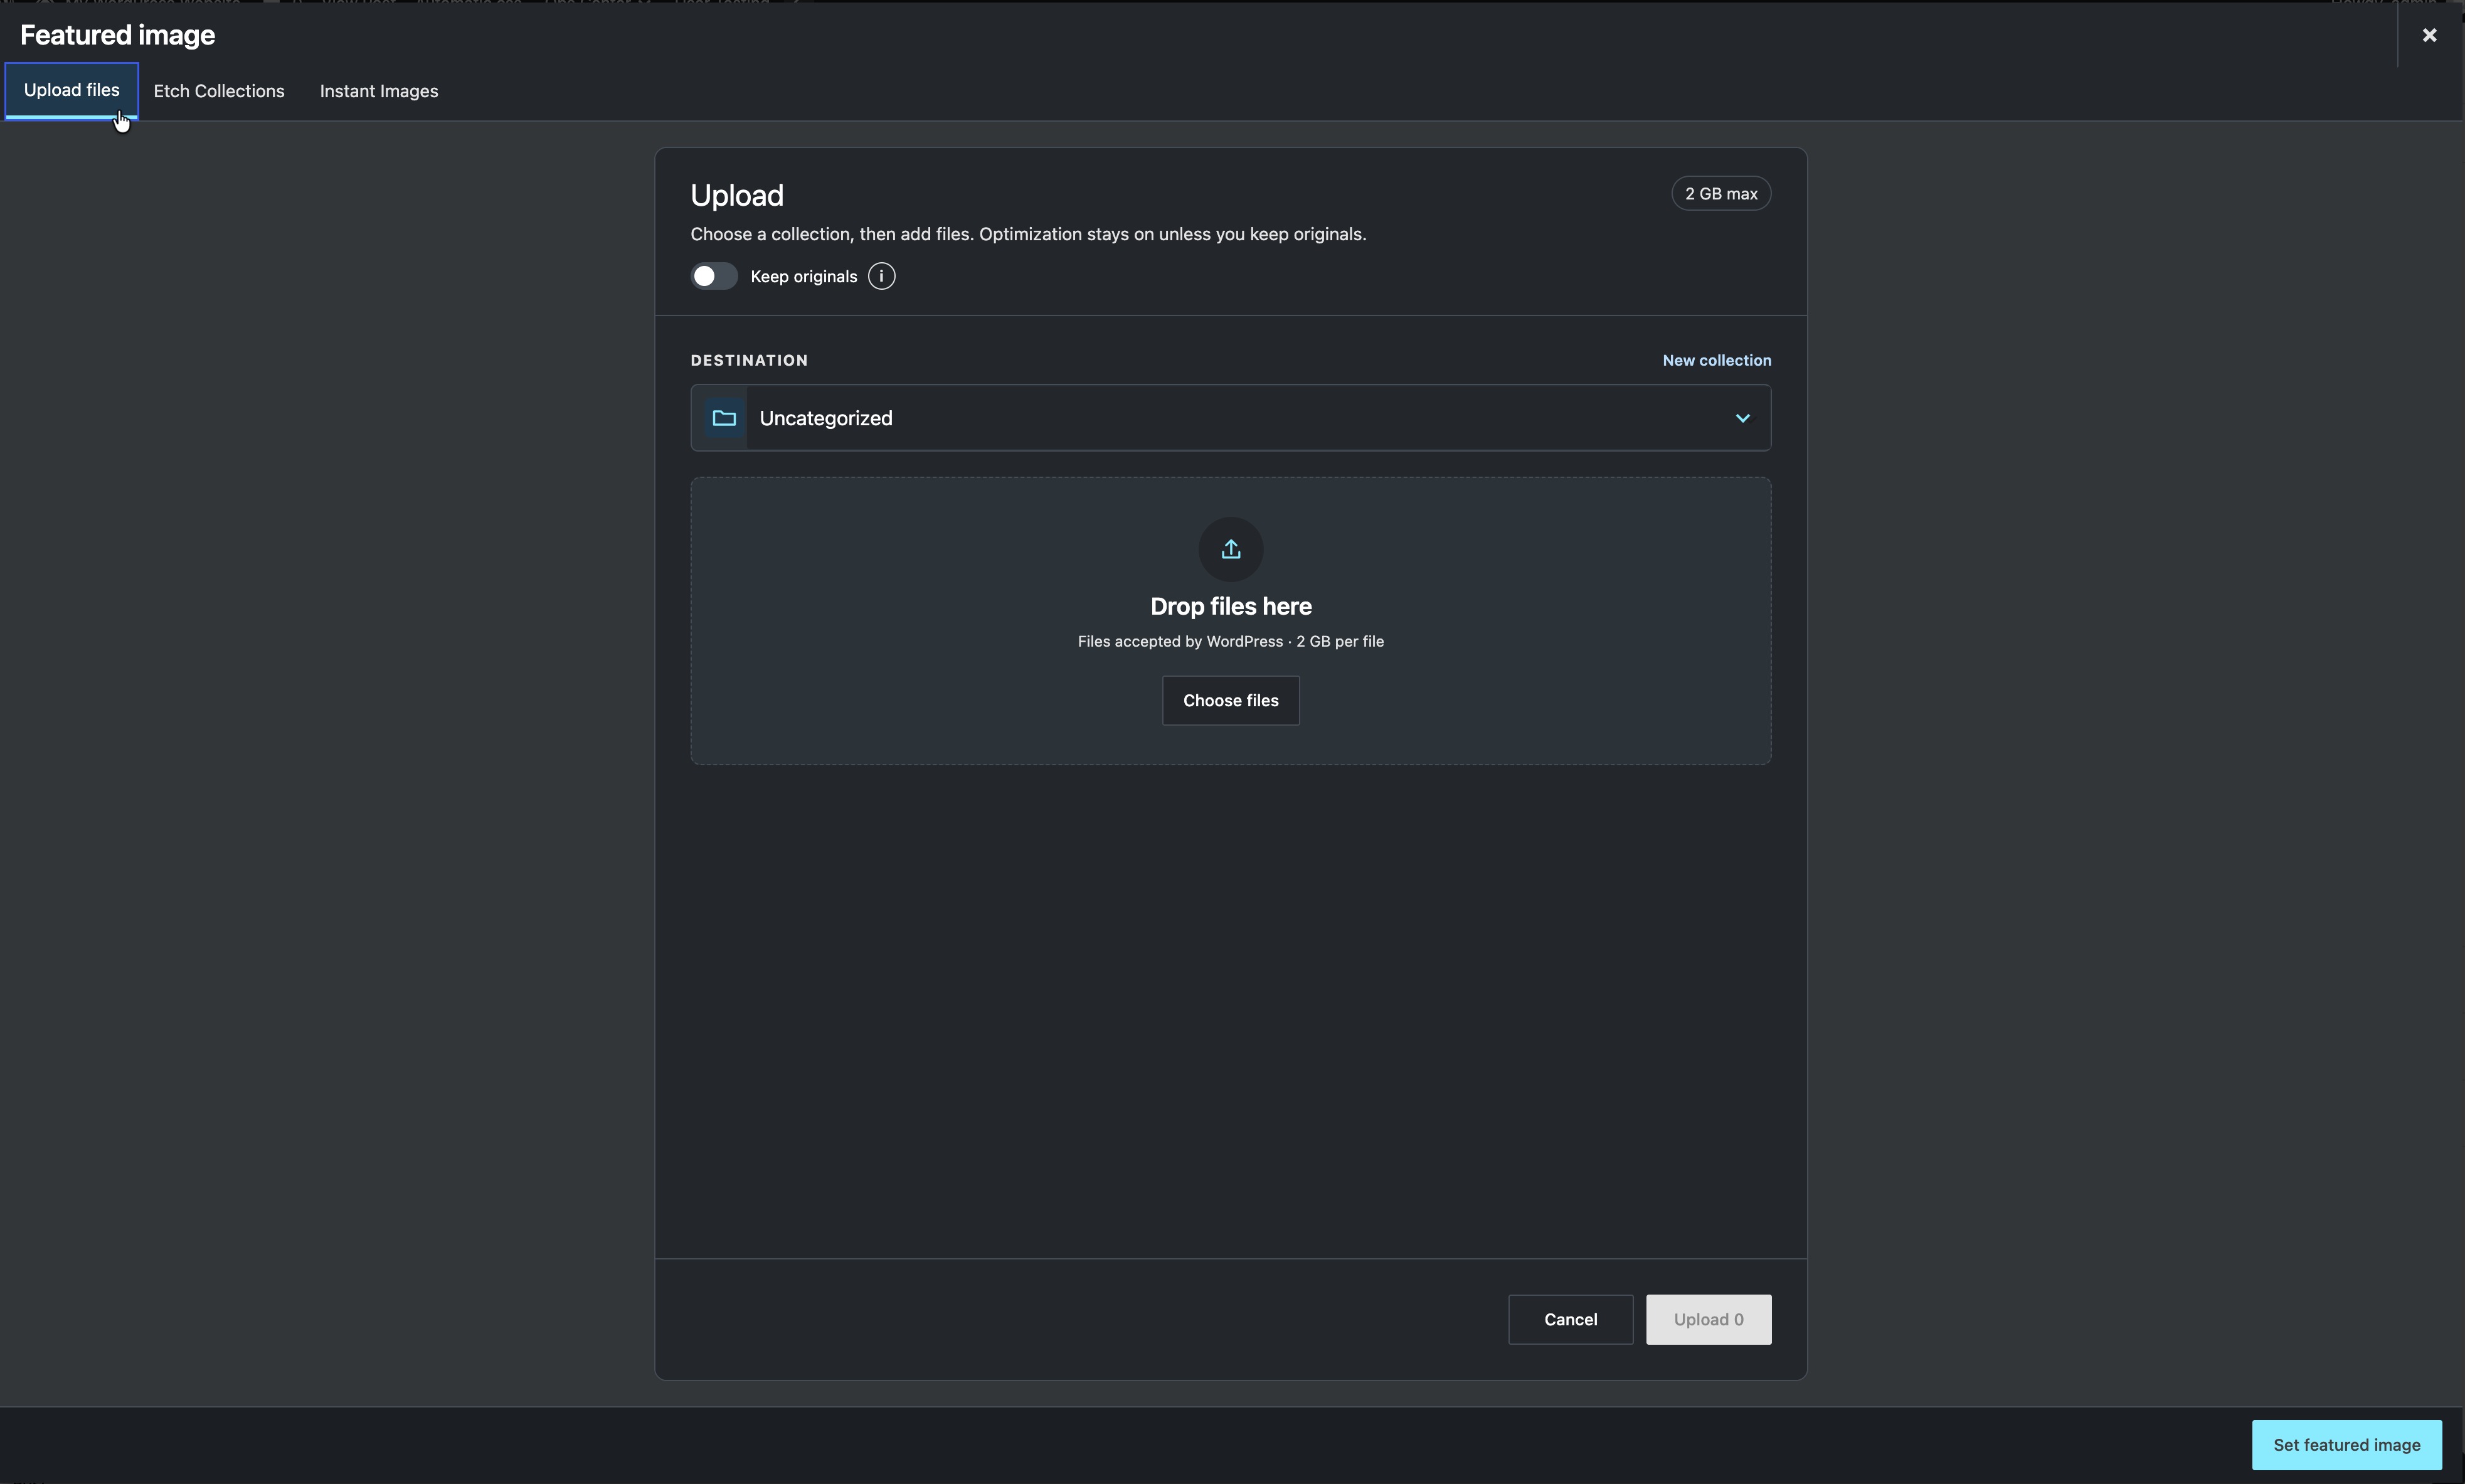Viewport: 2465px width, 1484px height.
Task: Click the folder icon beside Uncategorized
Action: pyautogui.click(x=724, y=418)
